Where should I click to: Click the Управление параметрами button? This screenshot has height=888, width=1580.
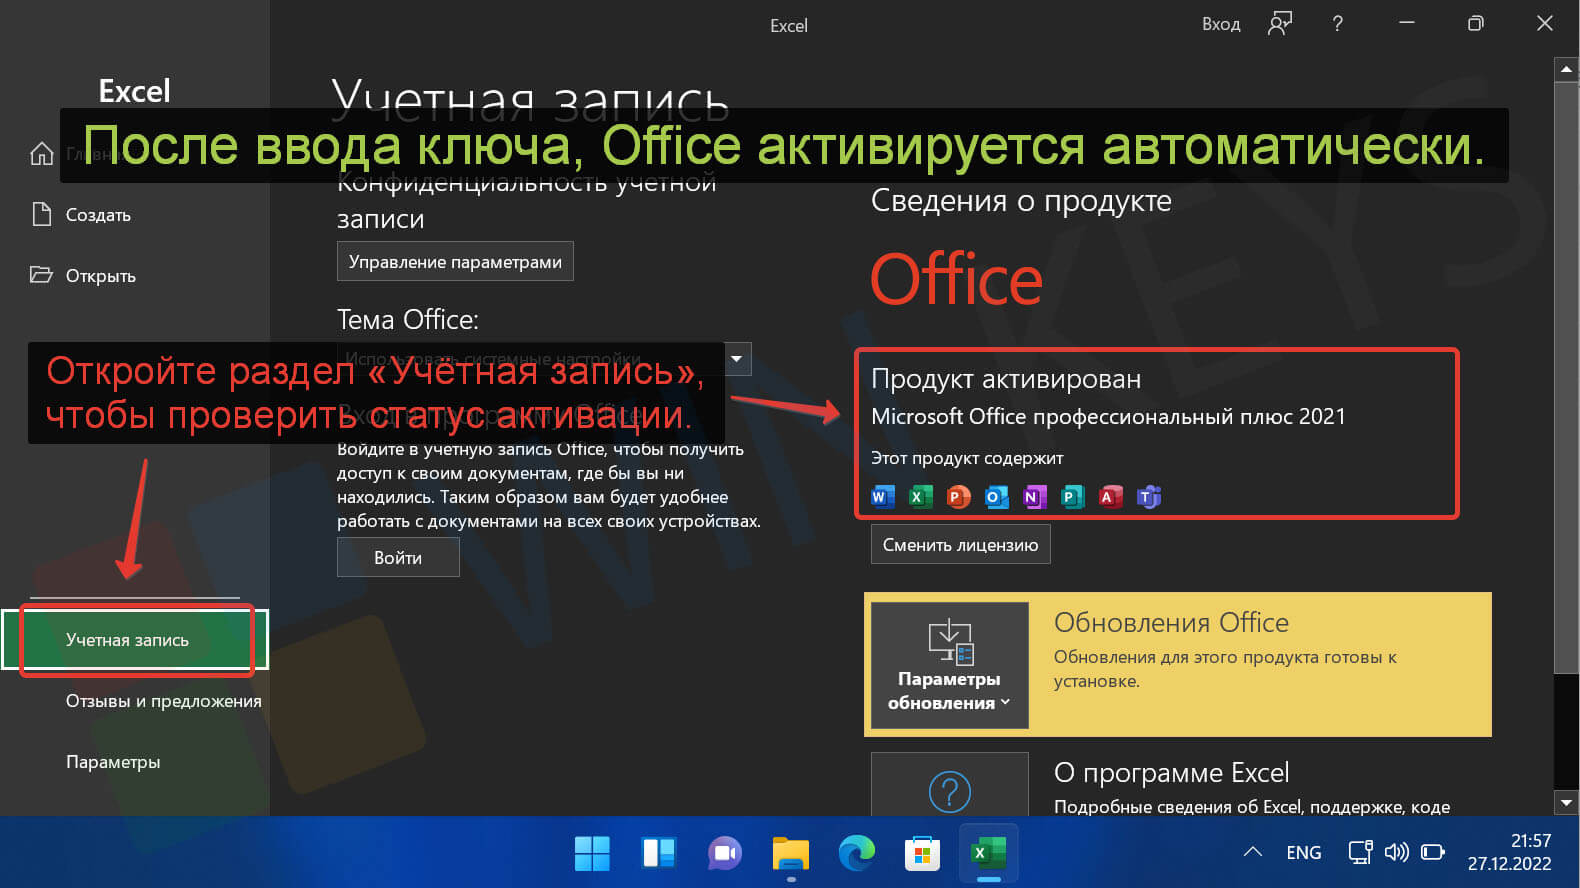[x=455, y=262]
